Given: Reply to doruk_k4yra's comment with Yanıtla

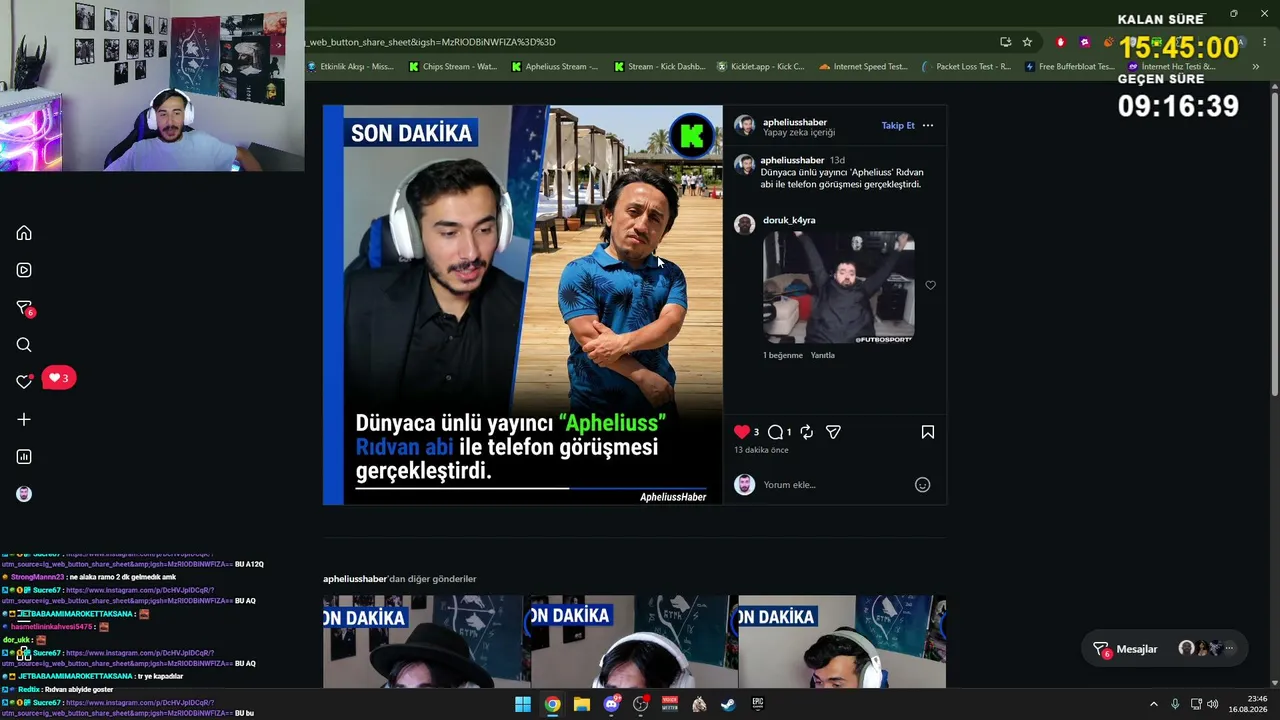Looking at the screenshot, I should 822,355.
